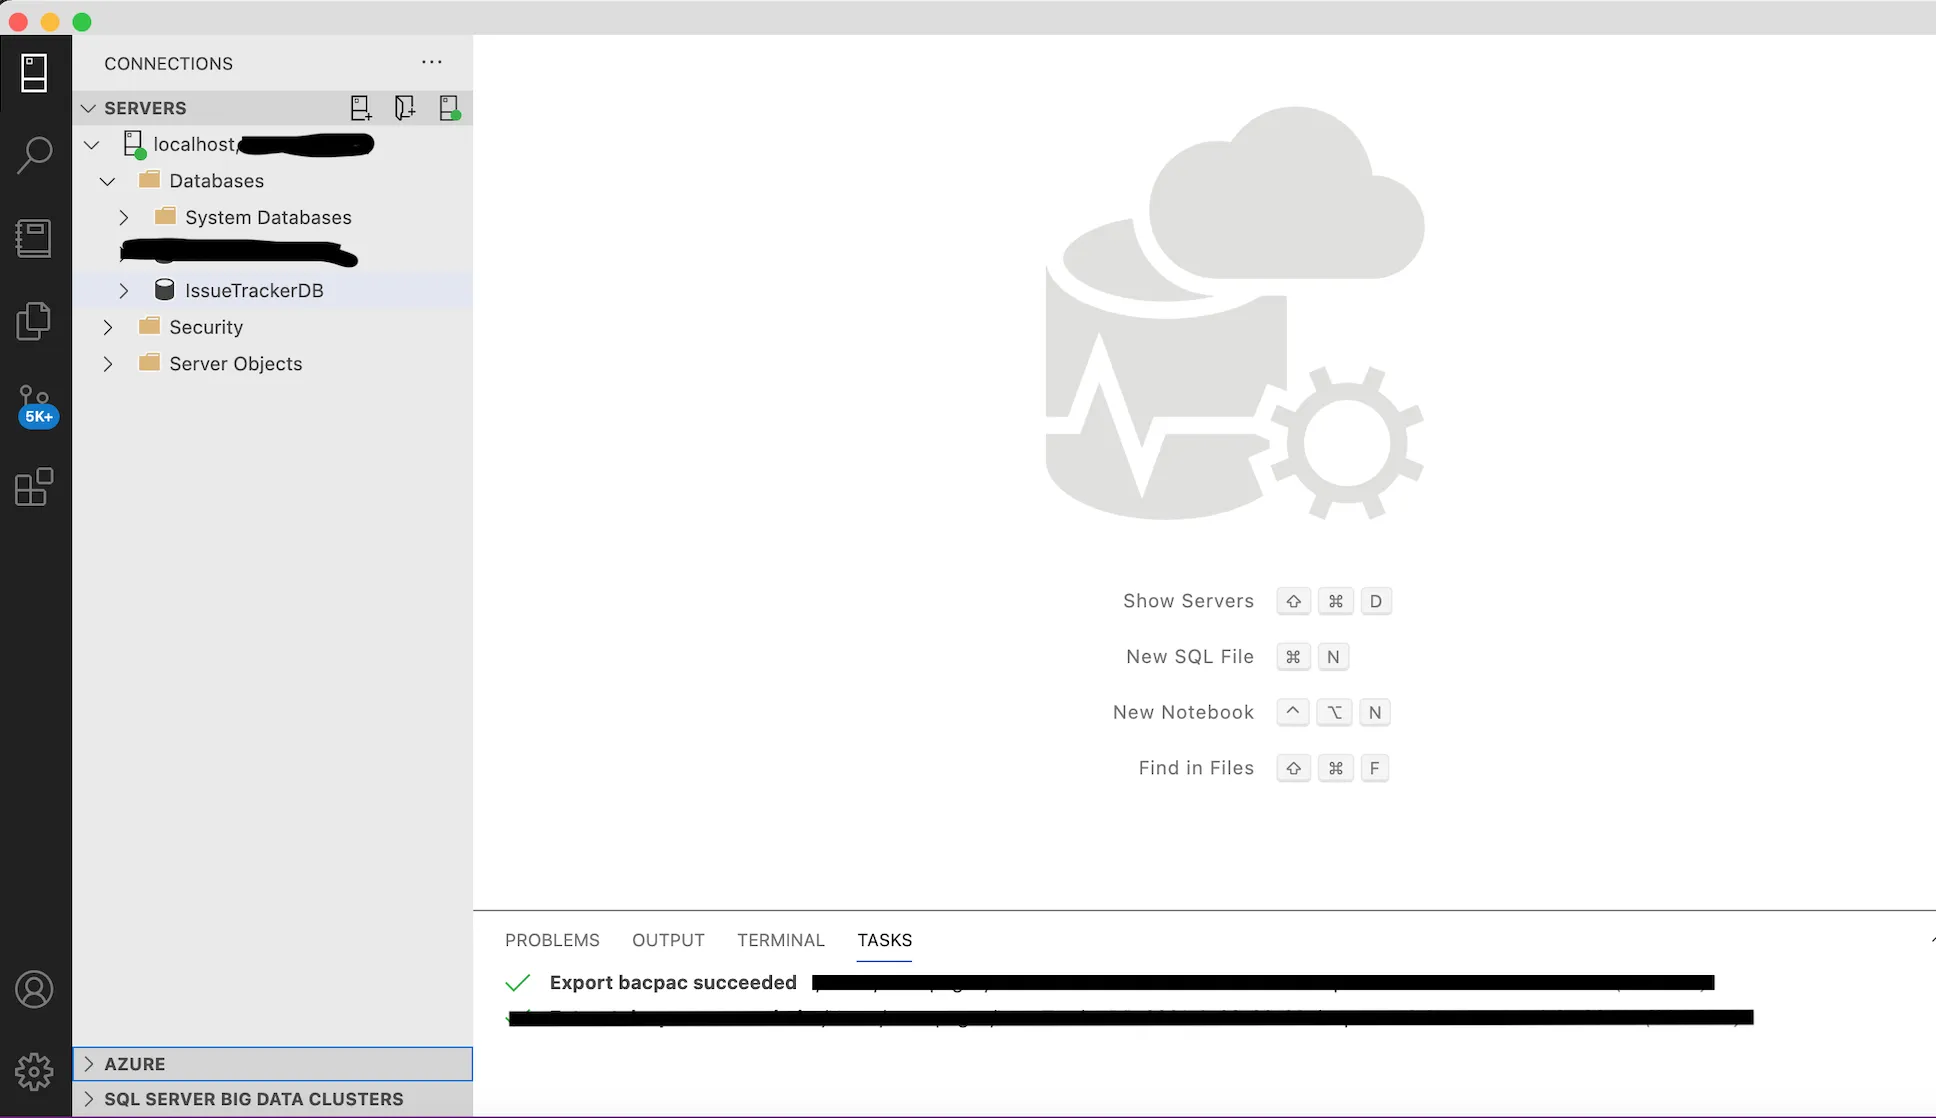Open the Explorer files icon

[34, 321]
